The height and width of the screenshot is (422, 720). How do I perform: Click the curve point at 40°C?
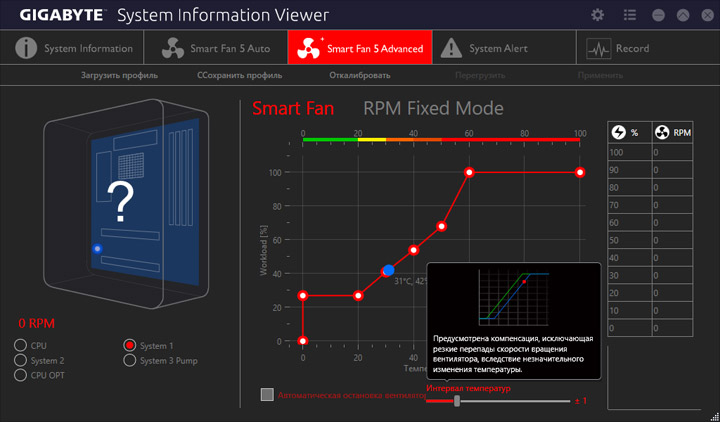point(414,250)
